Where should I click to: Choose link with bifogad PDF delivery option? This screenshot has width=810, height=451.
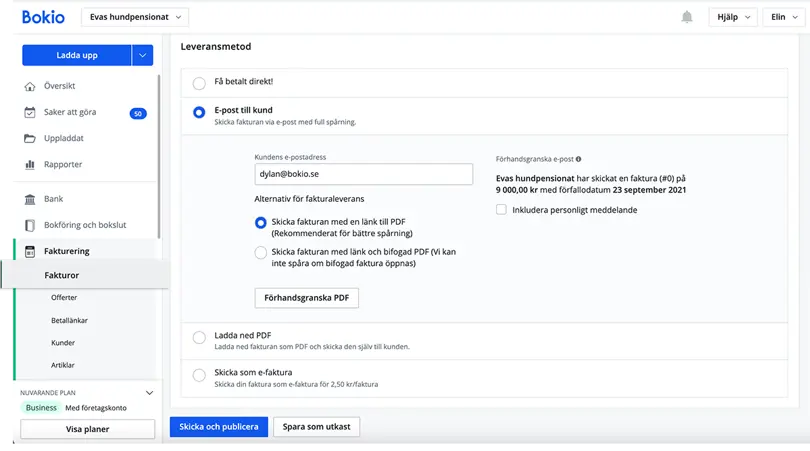261,253
